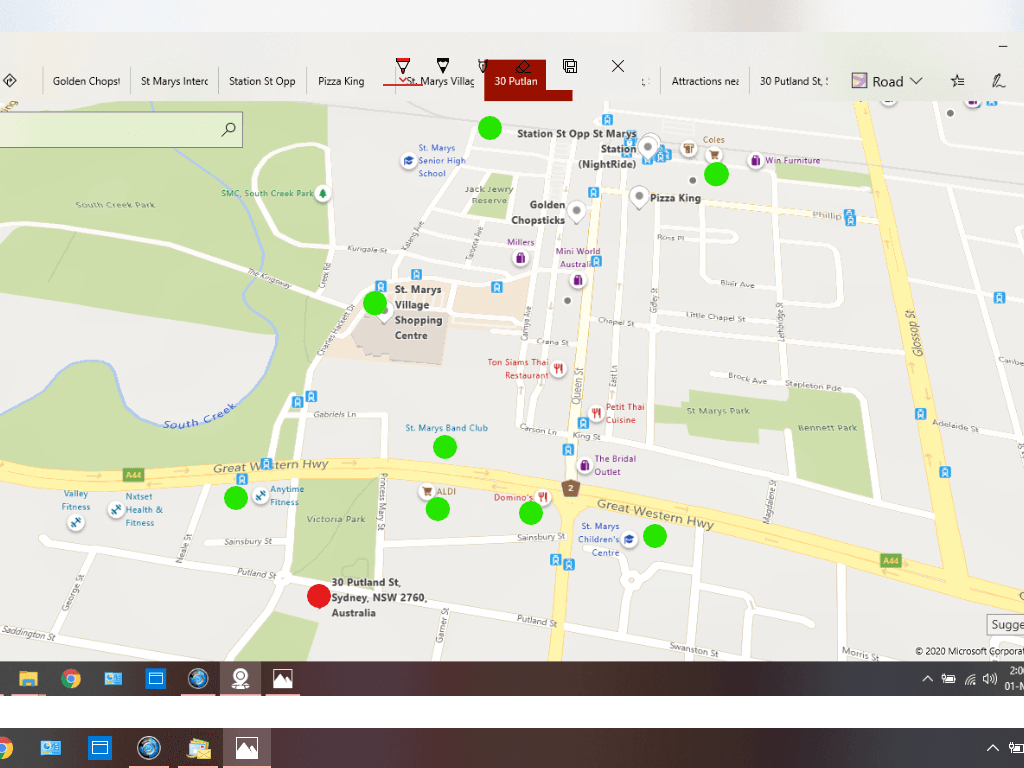1024x768 pixels.
Task: Open the directions icon on toolbar
Action: pos(10,81)
